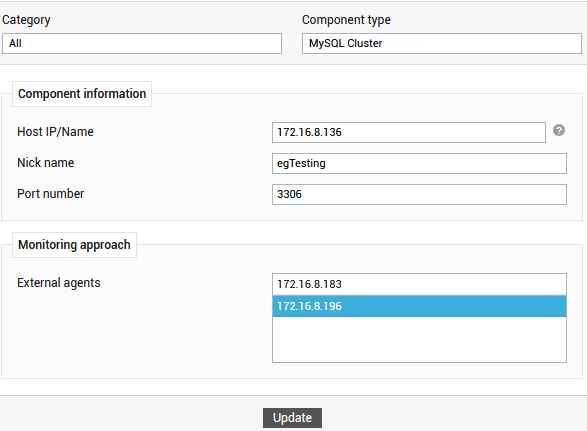Click the Component type label

click(346, 20)
